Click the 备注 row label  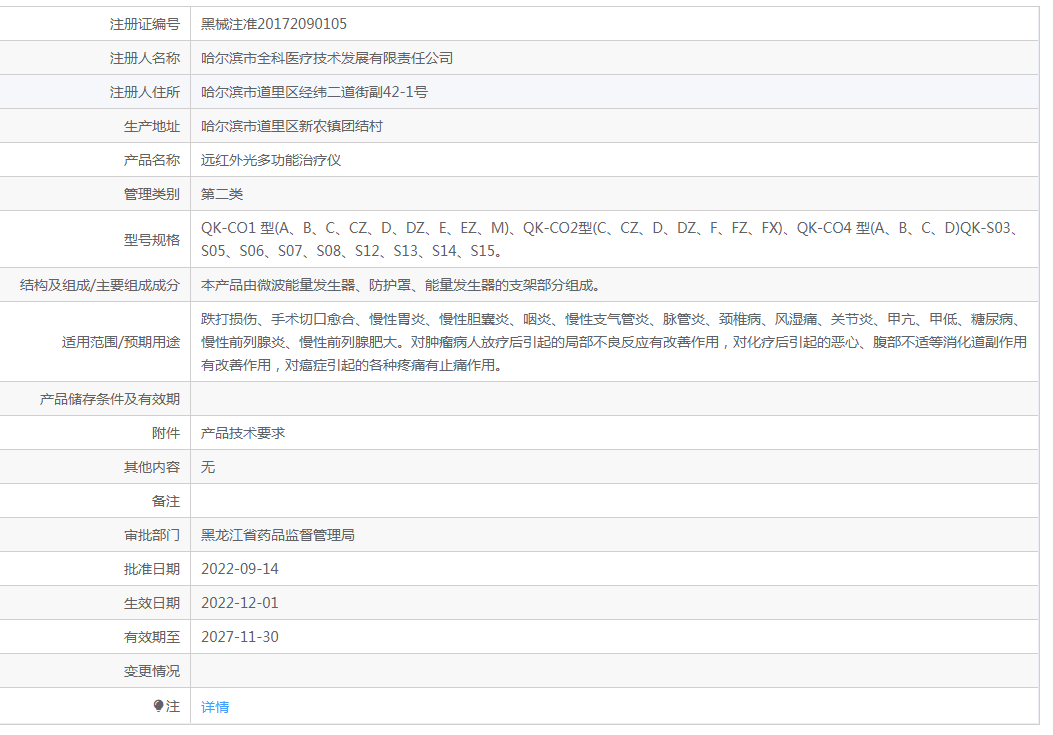click(166, 501)
